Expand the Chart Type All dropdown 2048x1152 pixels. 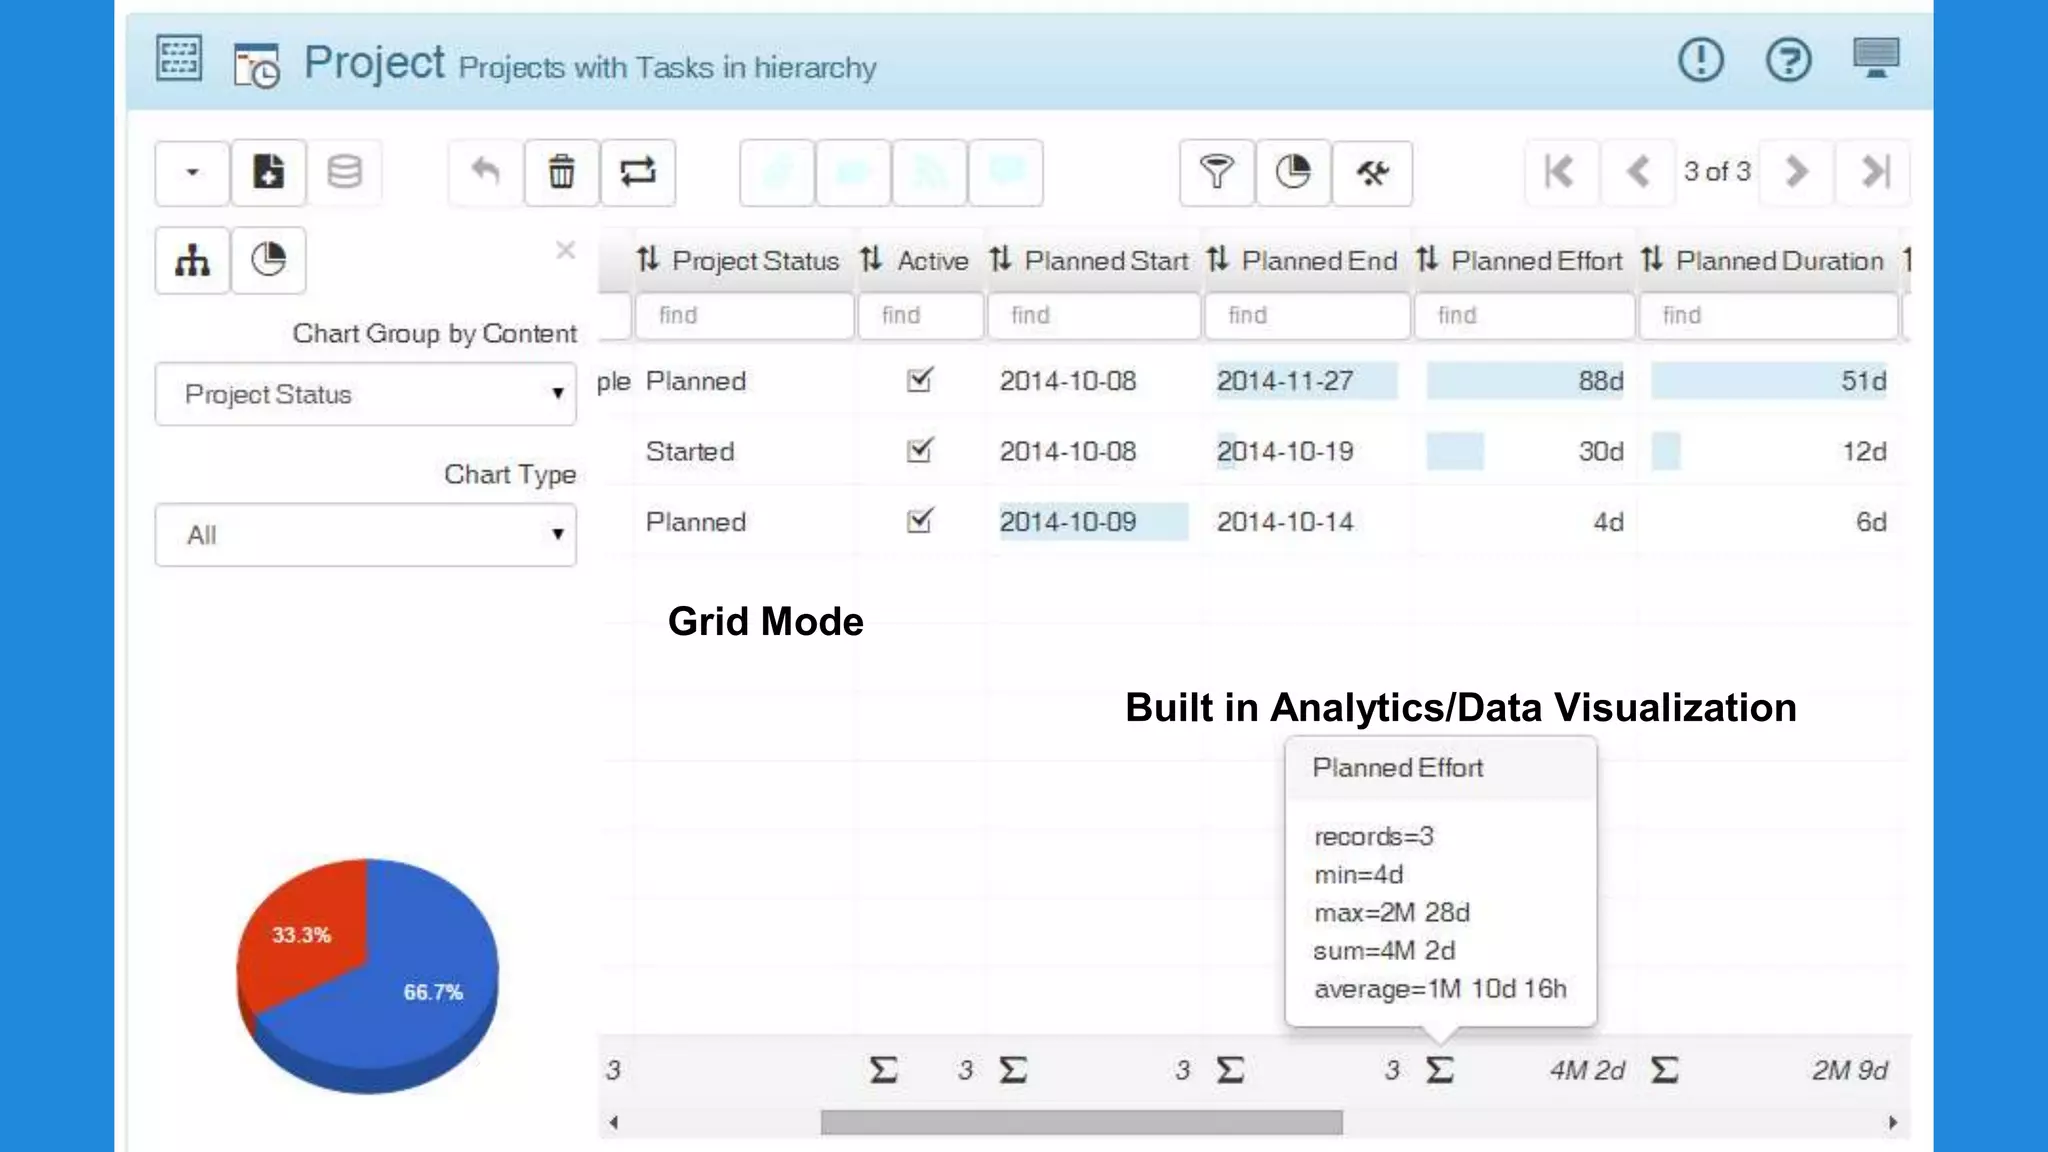click(366, 535)
